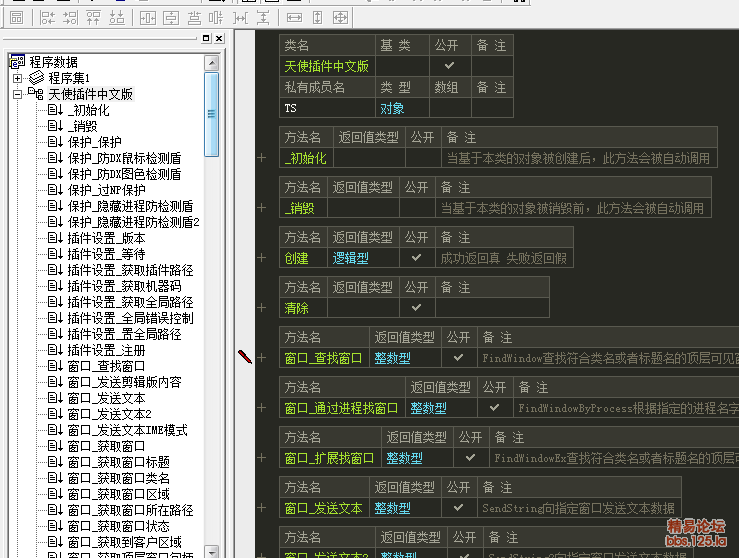739x558 pixels.
Task: Toggle the 公开 checkmark for method 创建
Action: click(x=416, y=258)
